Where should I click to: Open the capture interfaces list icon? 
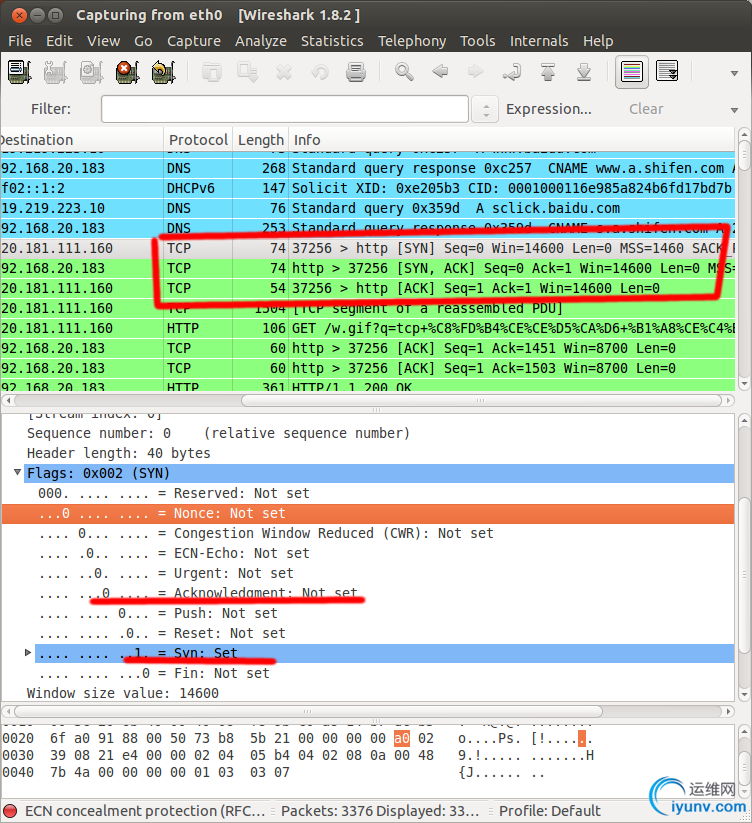pos(20,72)
